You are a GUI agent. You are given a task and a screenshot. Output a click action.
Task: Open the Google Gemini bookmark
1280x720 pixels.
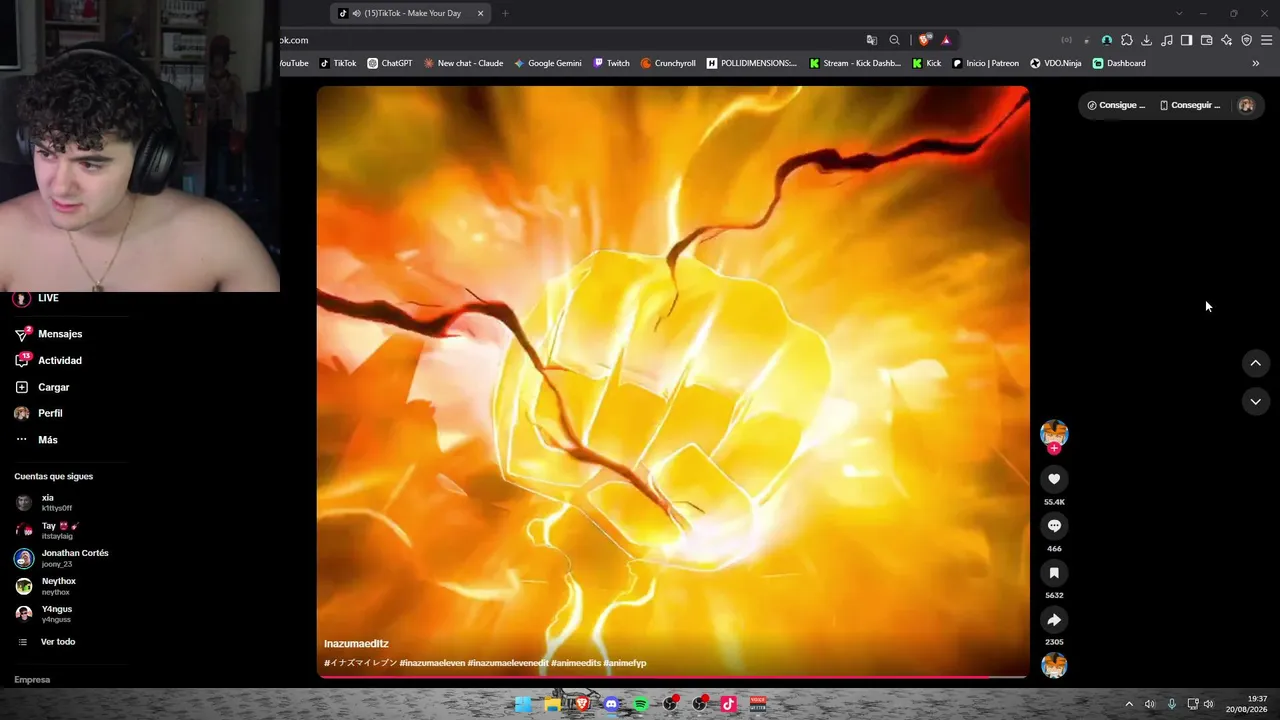point(548,63)
